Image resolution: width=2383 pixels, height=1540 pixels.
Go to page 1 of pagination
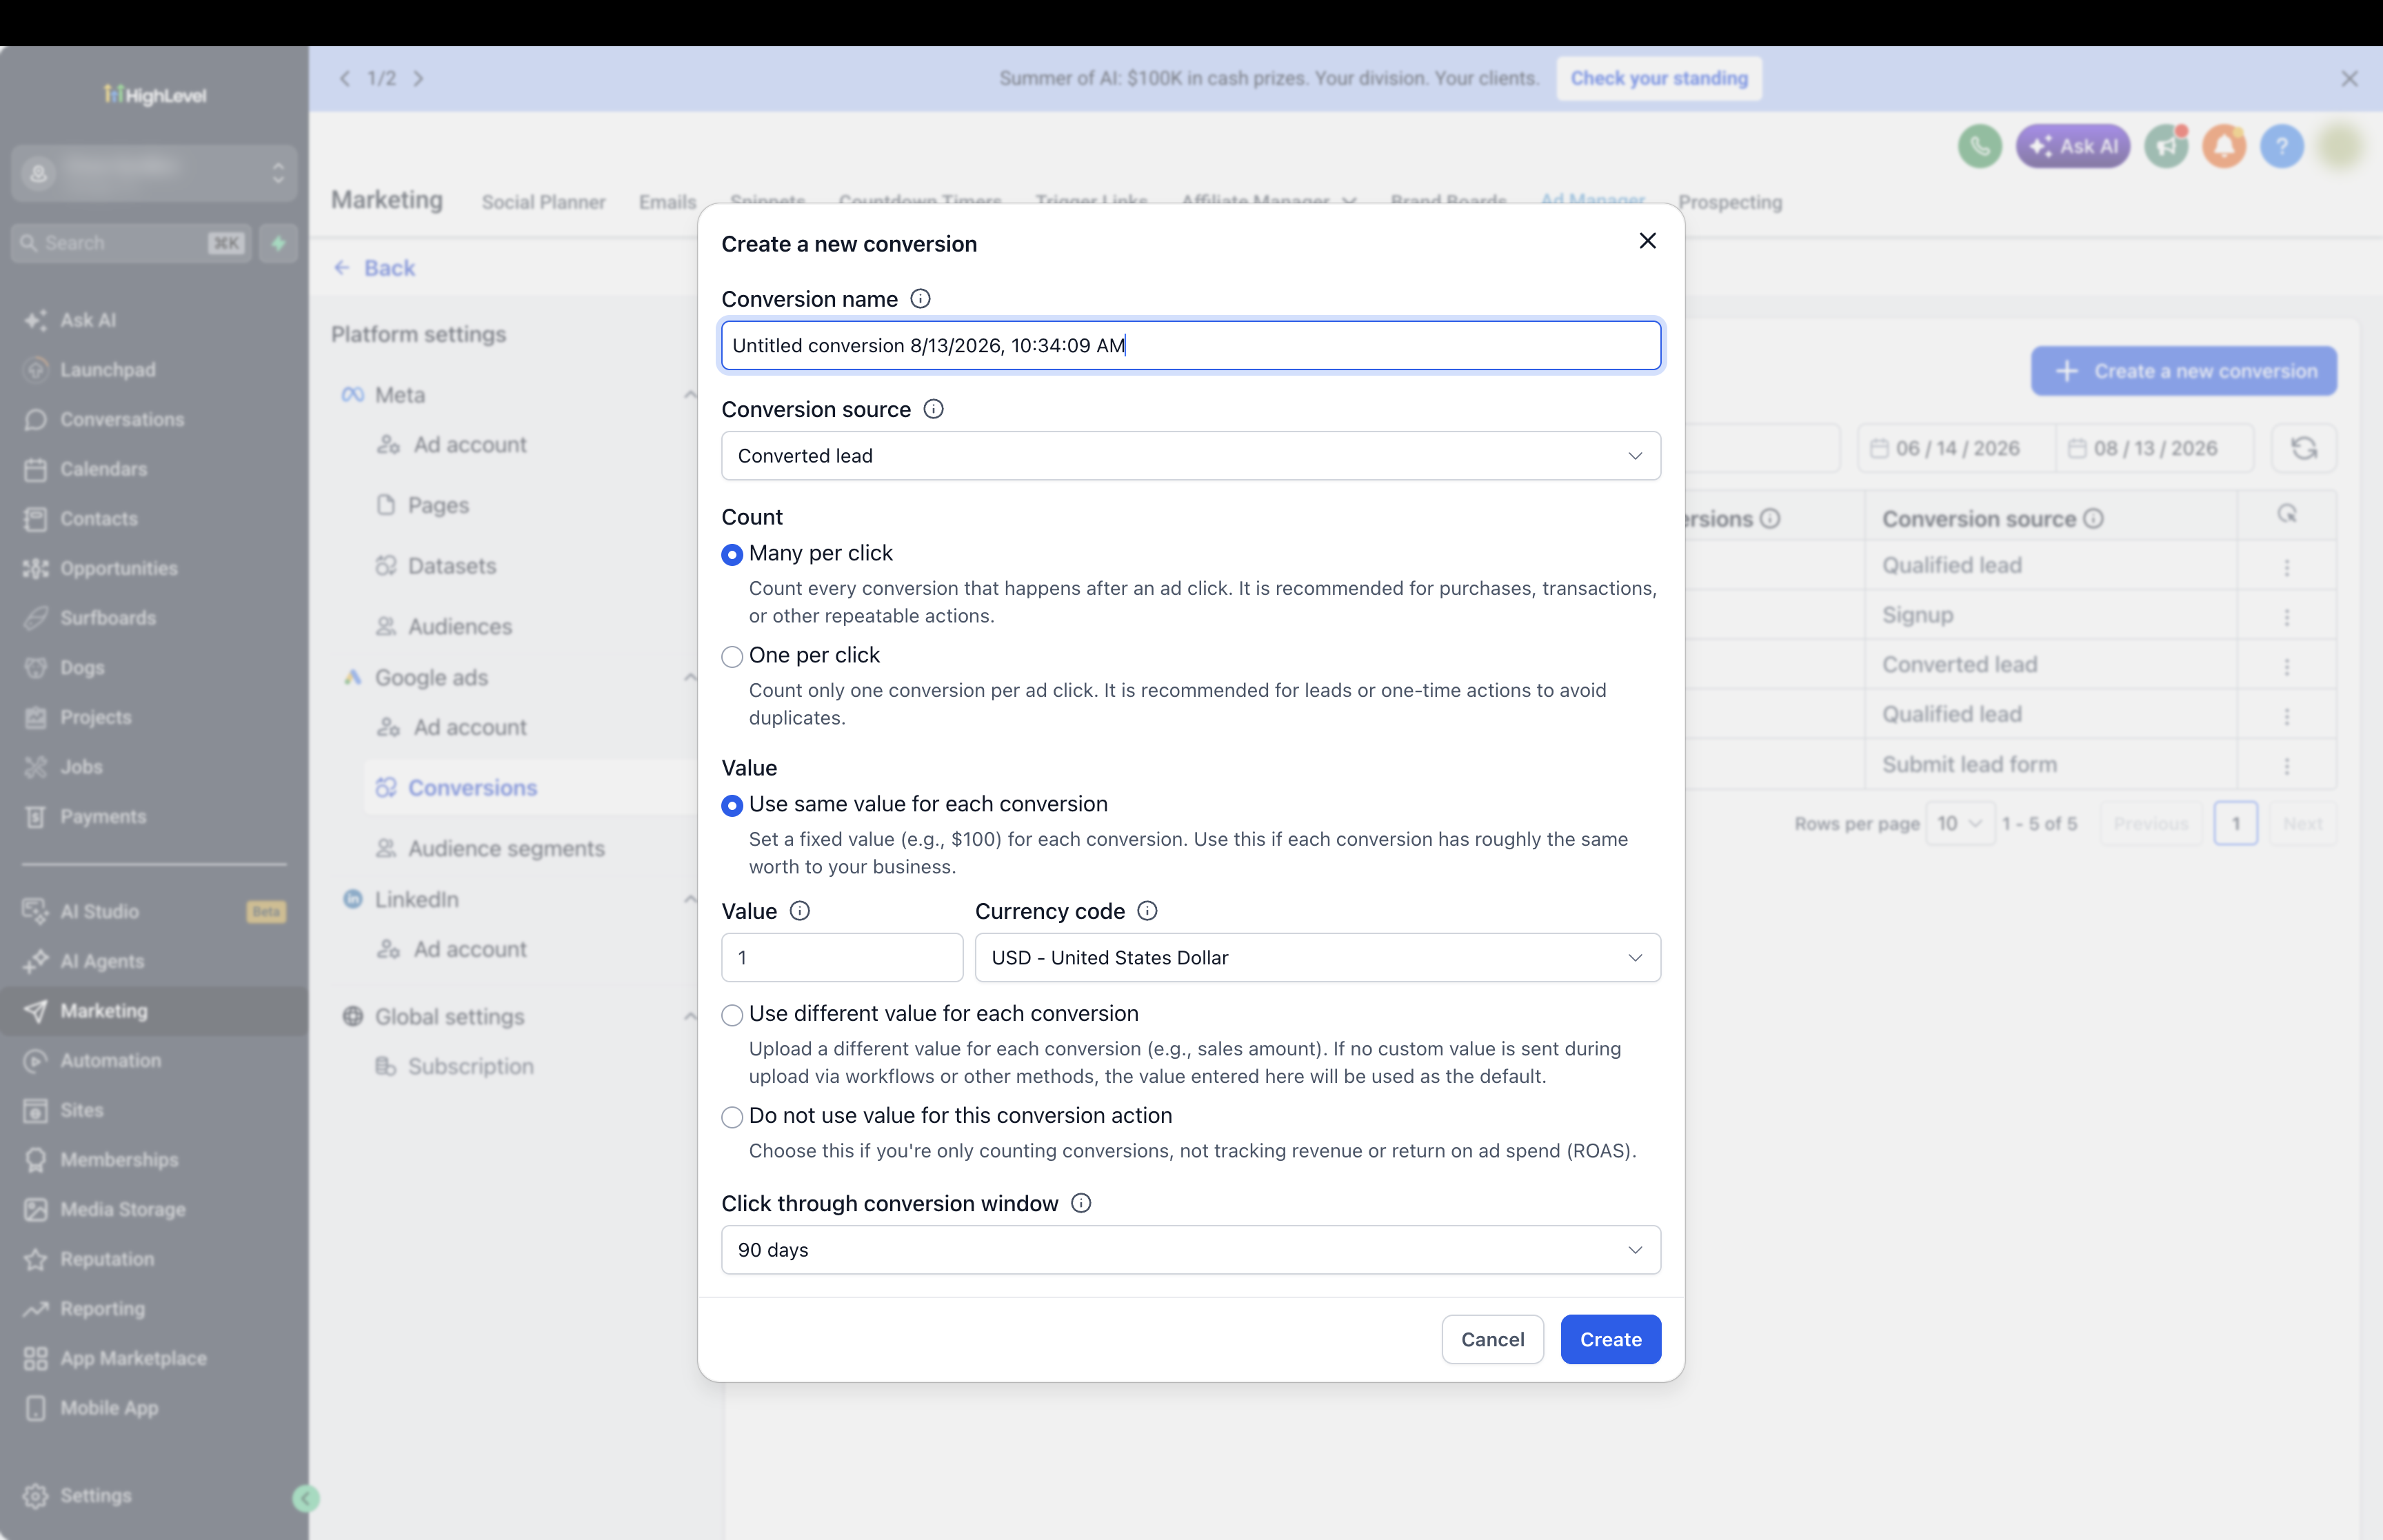[x=2235, y=824]
